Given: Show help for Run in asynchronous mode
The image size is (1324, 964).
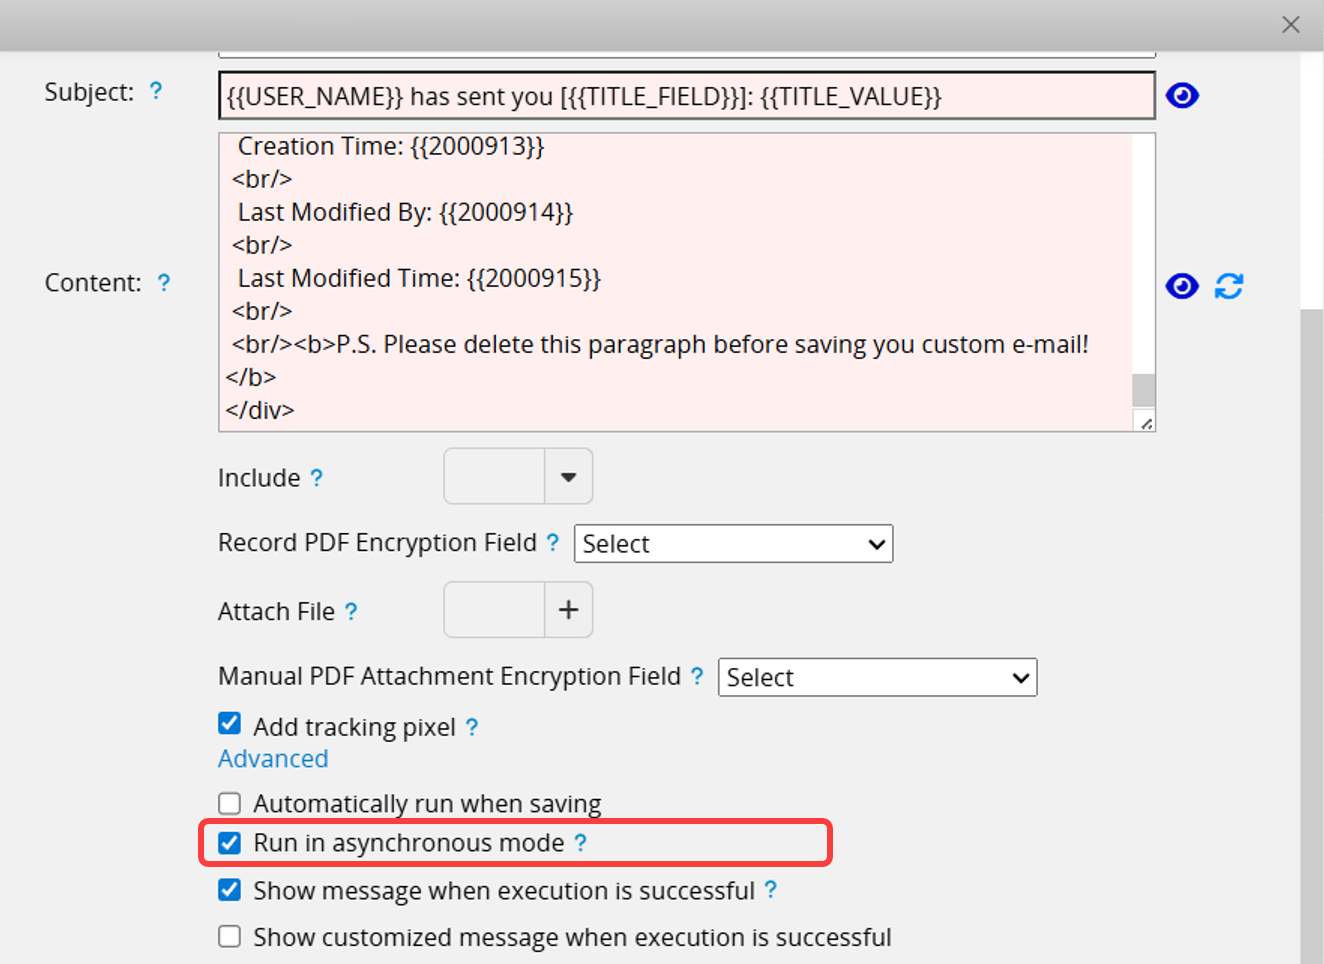Looking at the screenshot, I should [x=581, y=843].
